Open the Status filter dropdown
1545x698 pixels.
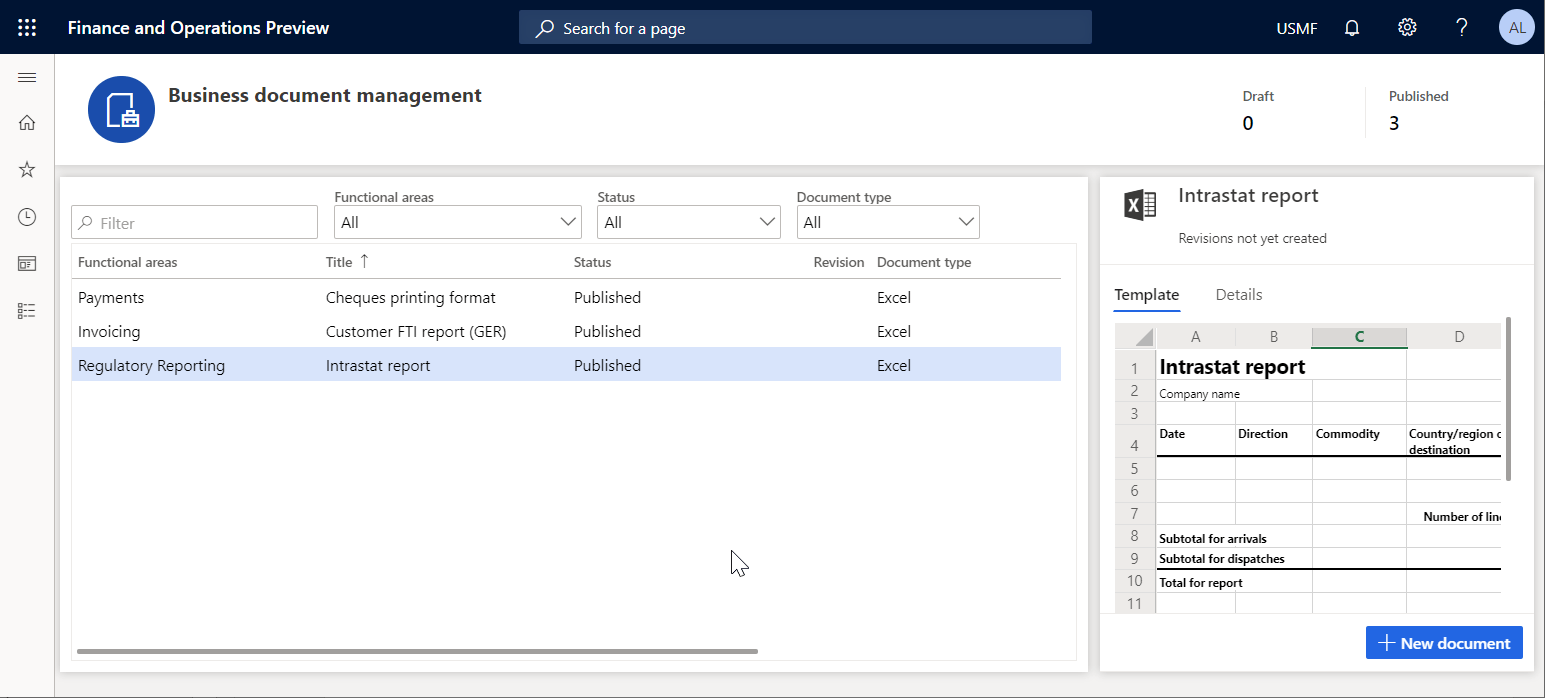pos(689,222)
